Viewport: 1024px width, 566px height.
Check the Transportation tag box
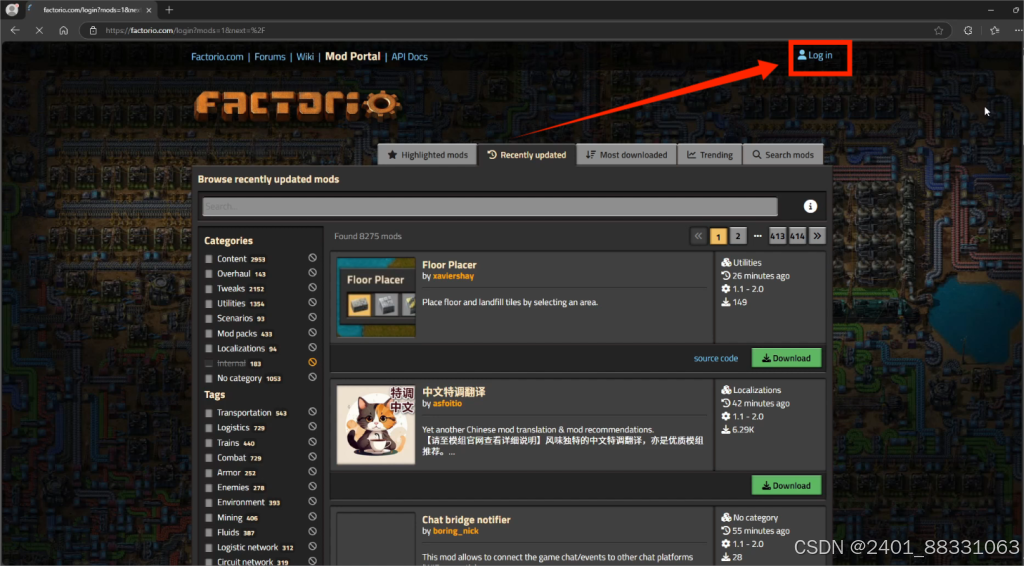[209, 413]
